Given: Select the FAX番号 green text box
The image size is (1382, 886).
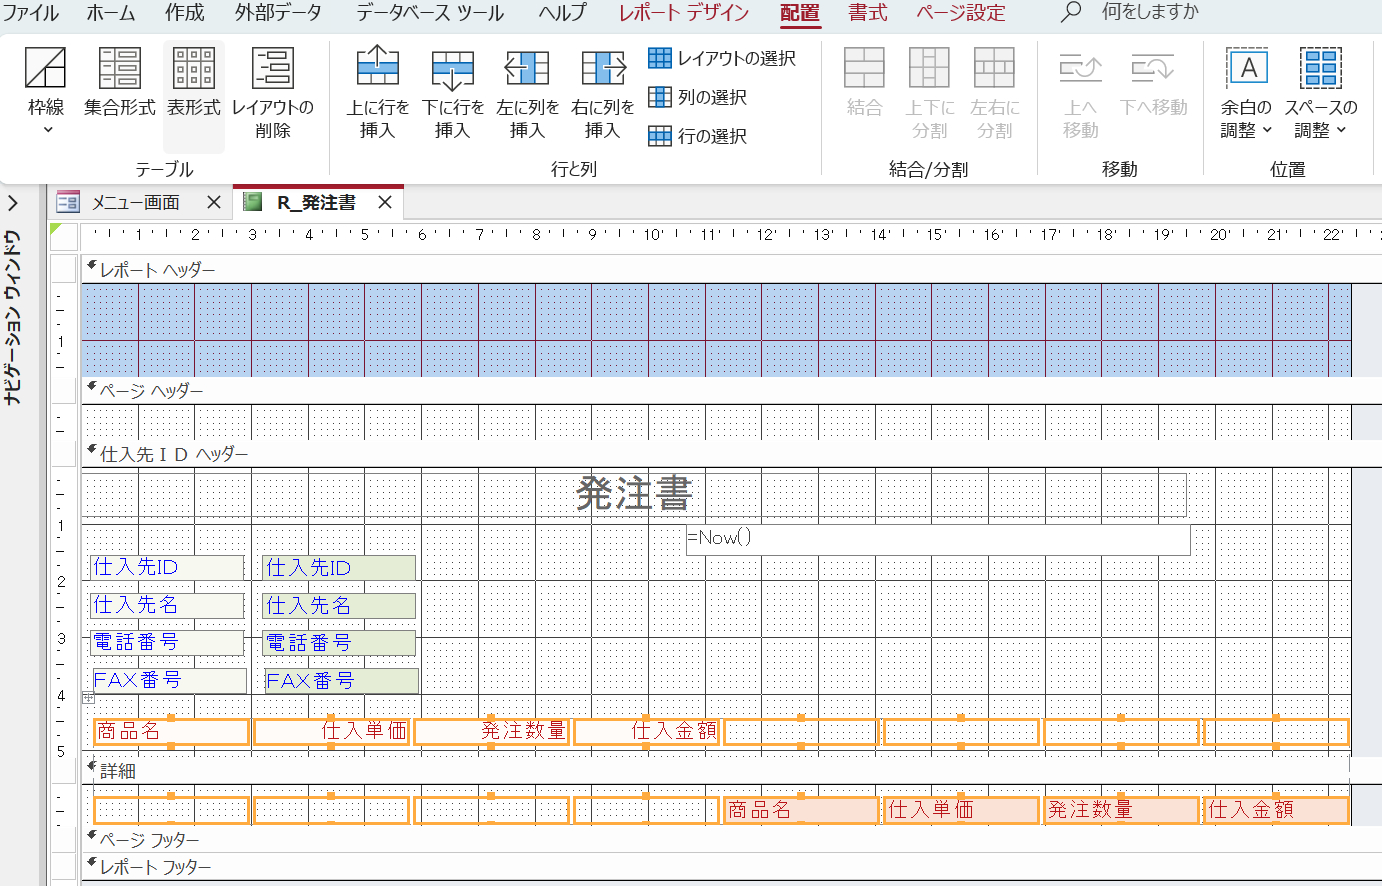Looking at the screenshot, I should click(x=341, y=682).
